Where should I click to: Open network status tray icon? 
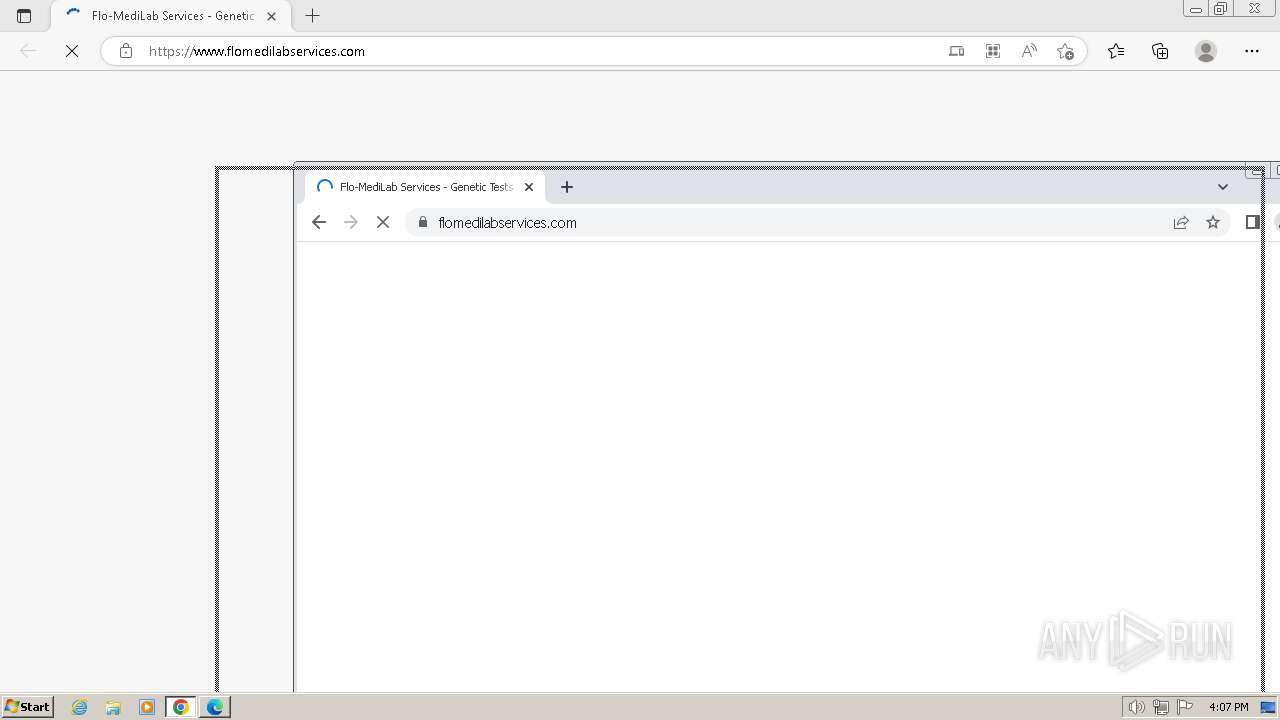1160,707
